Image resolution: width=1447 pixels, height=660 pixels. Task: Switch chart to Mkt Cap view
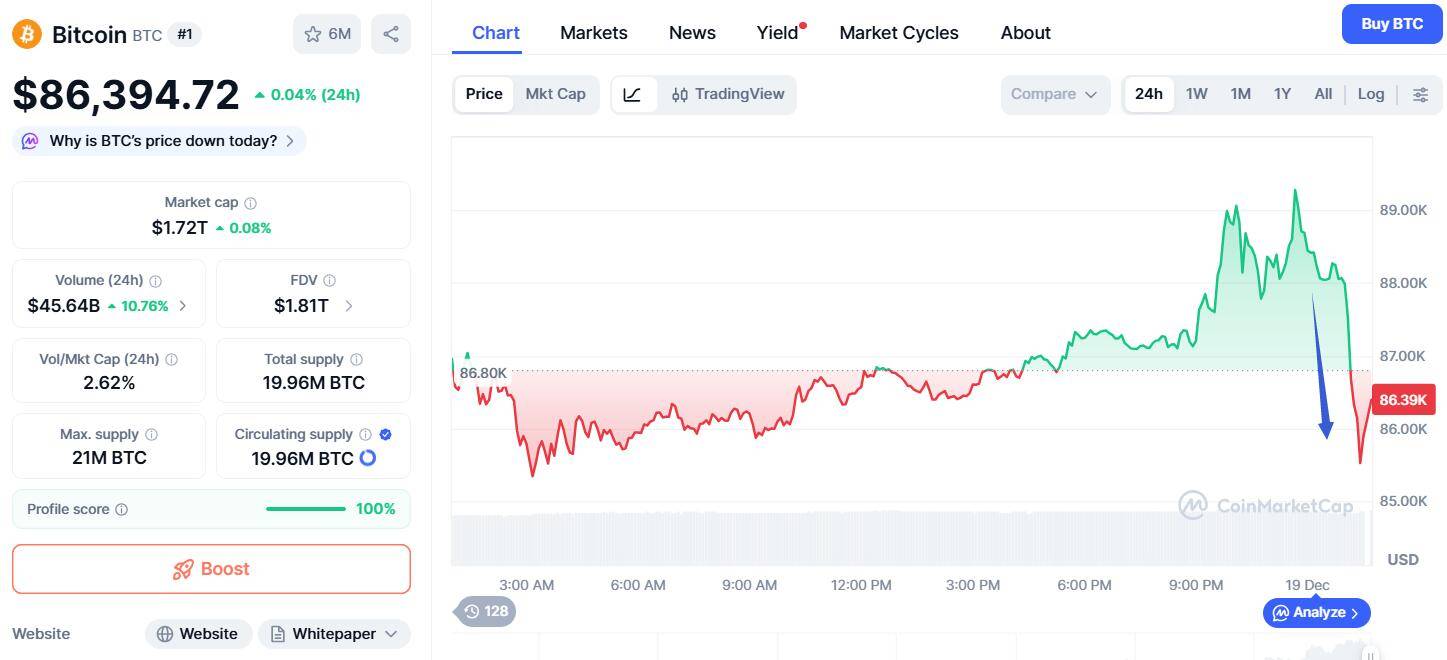[555, 94]
